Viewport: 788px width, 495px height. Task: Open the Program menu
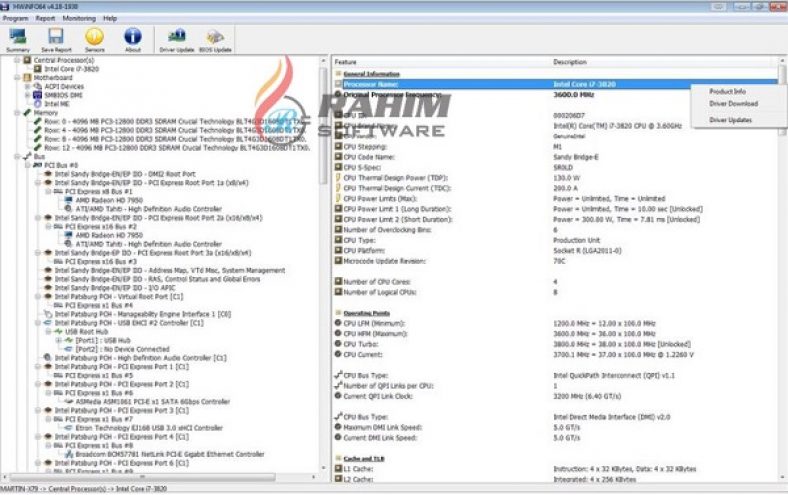tap(15, 18)
